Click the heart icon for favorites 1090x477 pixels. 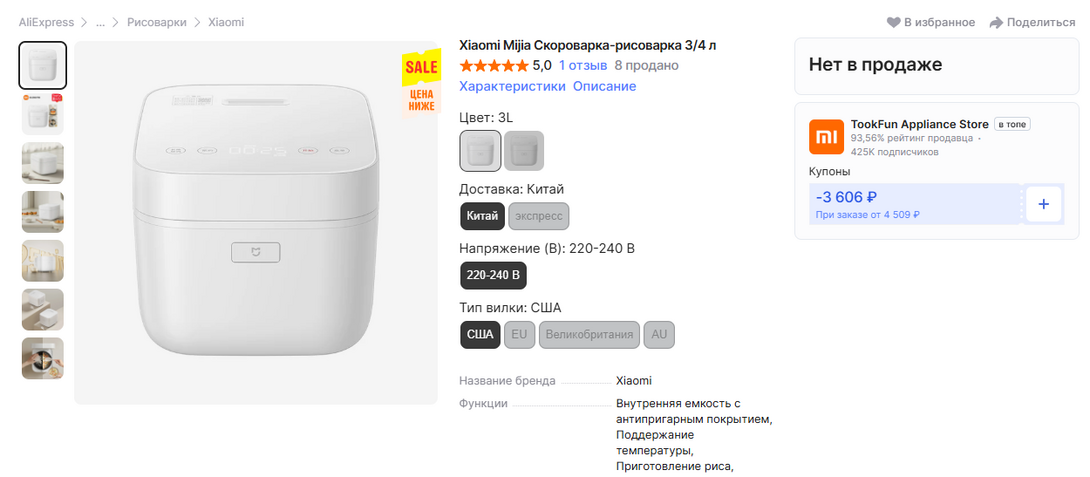tap(893, 22)
